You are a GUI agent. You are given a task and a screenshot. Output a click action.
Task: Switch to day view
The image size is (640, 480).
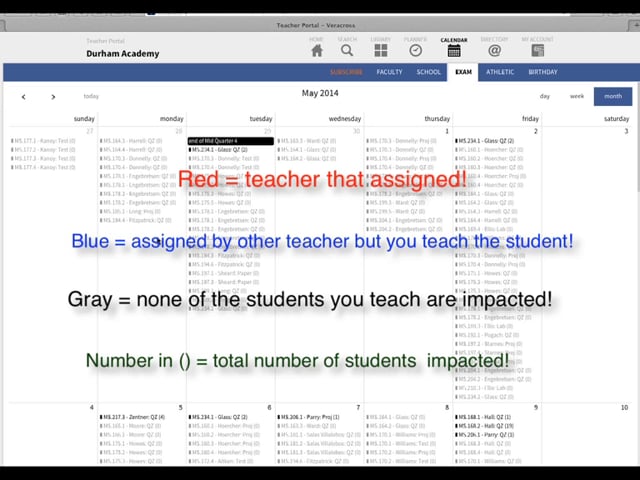(544, 96)
